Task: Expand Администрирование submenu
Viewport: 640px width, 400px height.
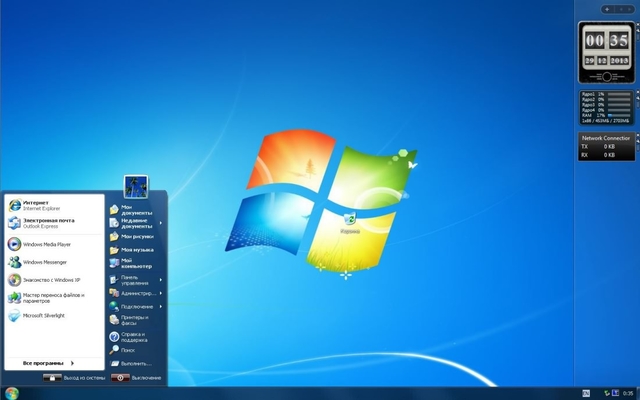Action: (x=136, y=293)
